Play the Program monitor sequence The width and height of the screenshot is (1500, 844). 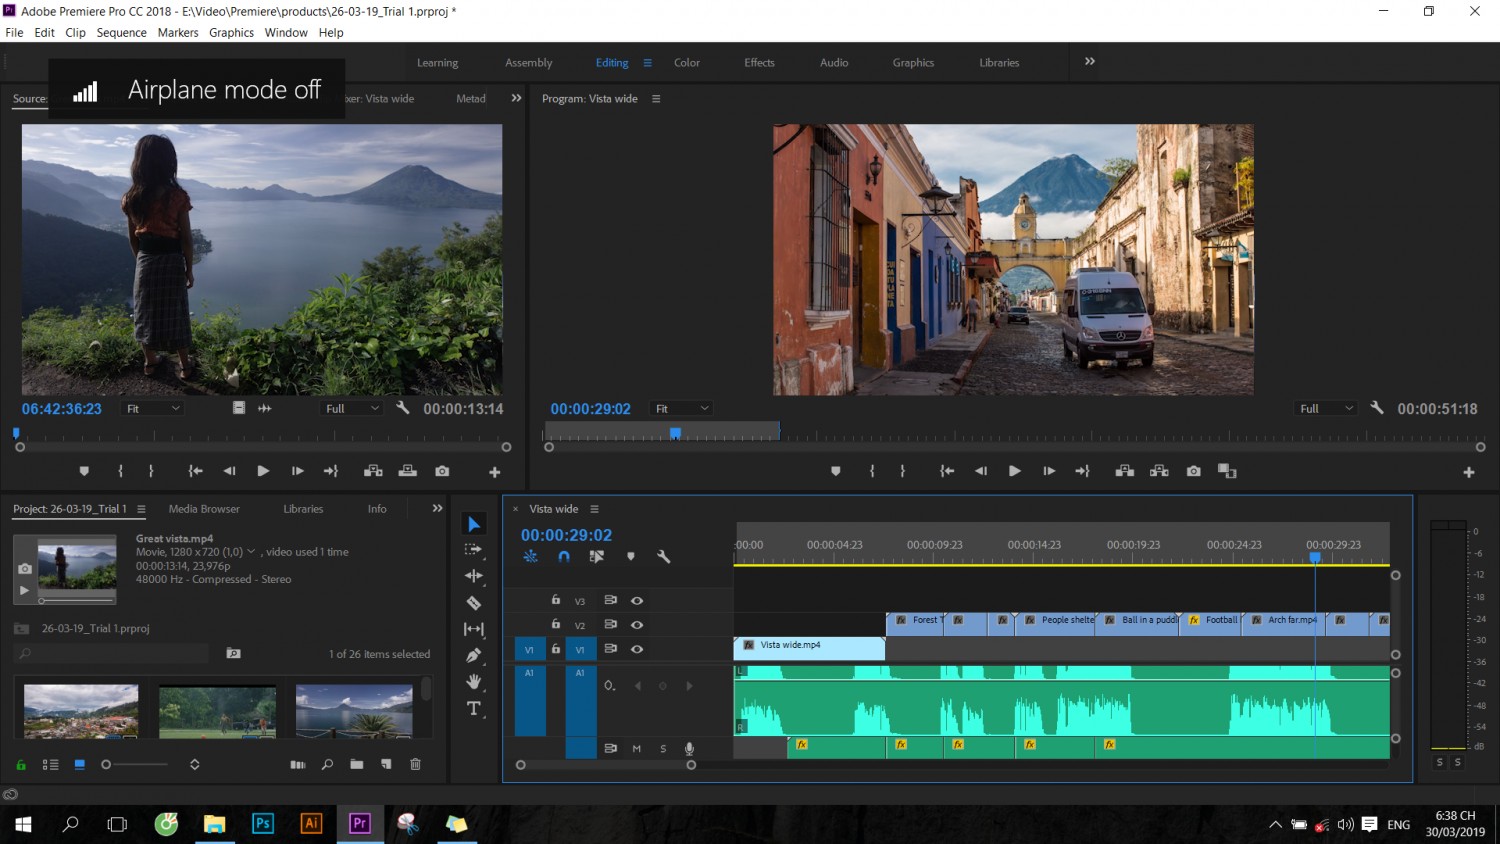tap(1015, 471)
